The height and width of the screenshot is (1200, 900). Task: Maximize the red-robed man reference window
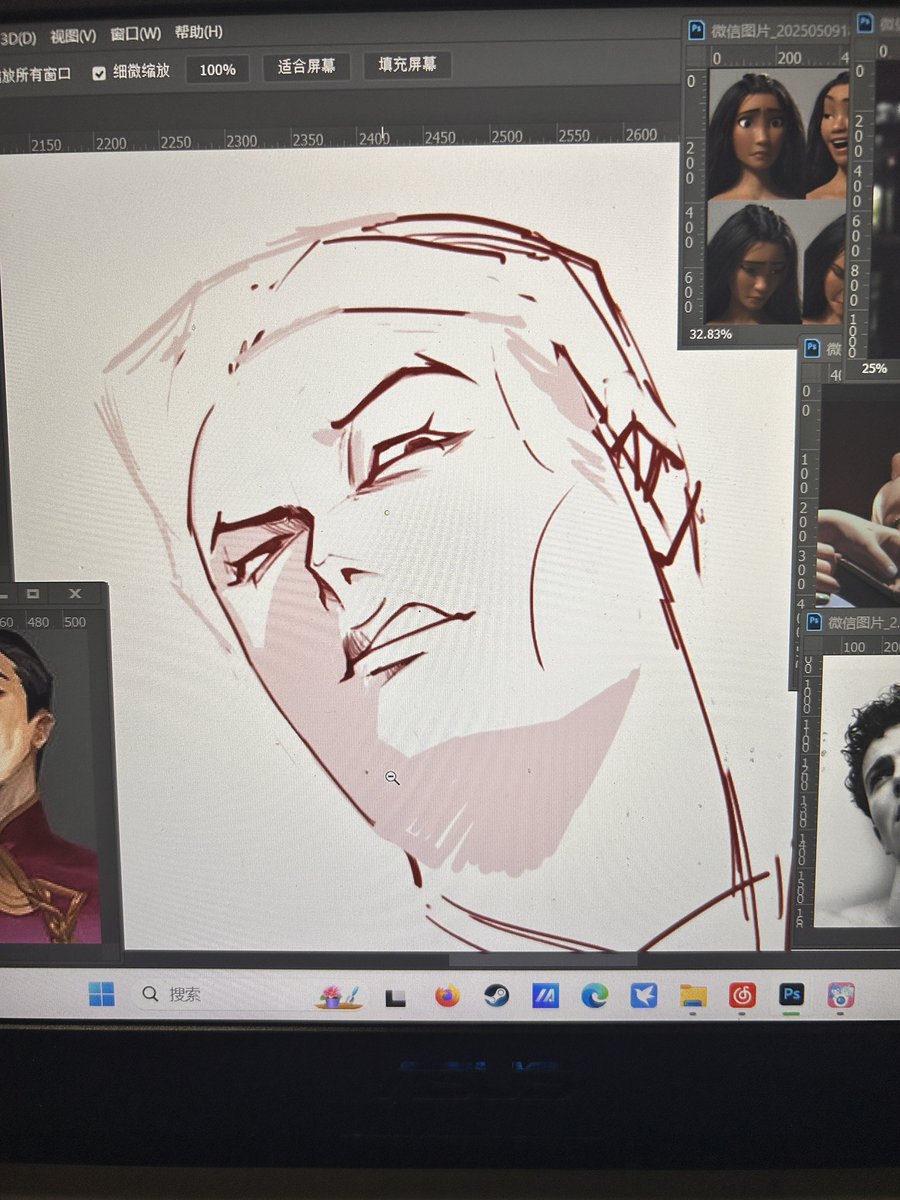[x=32, y=594]
